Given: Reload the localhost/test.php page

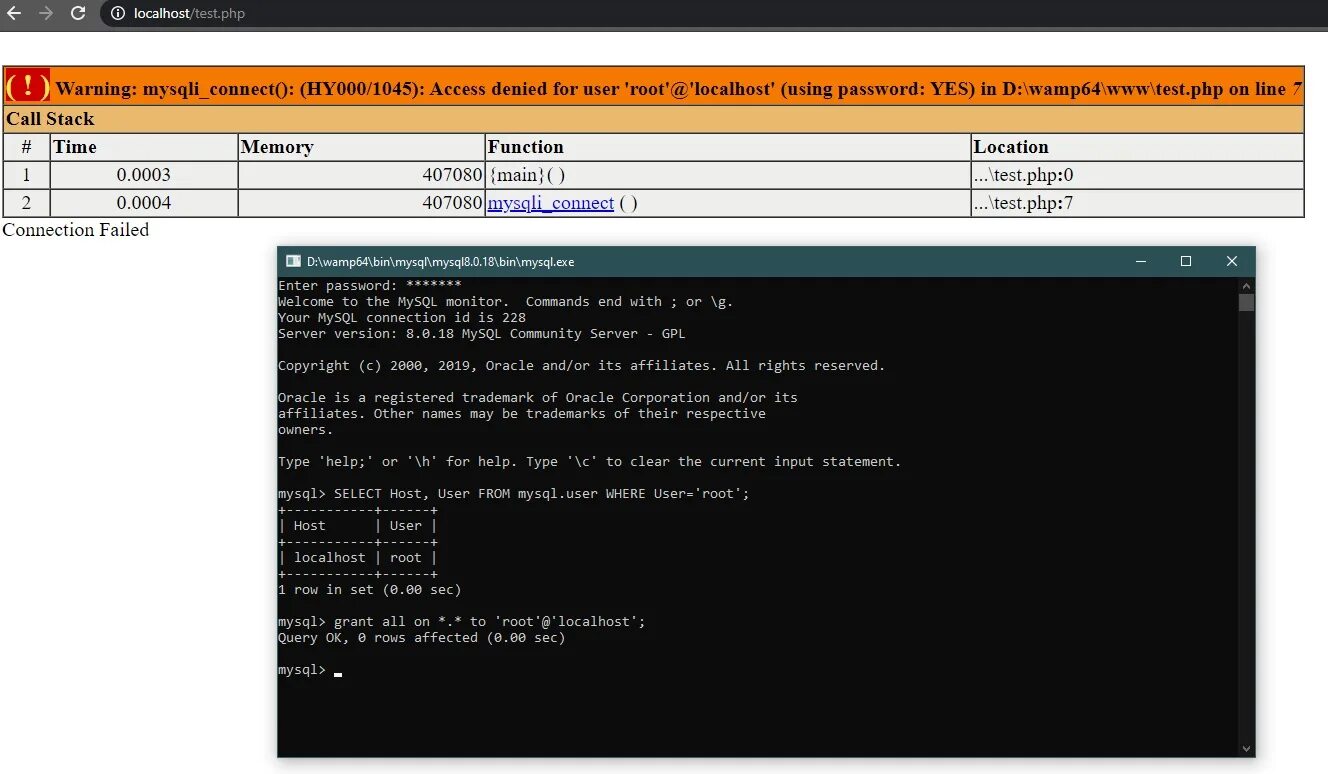Looking at the screenshot, I should (78, 13).
